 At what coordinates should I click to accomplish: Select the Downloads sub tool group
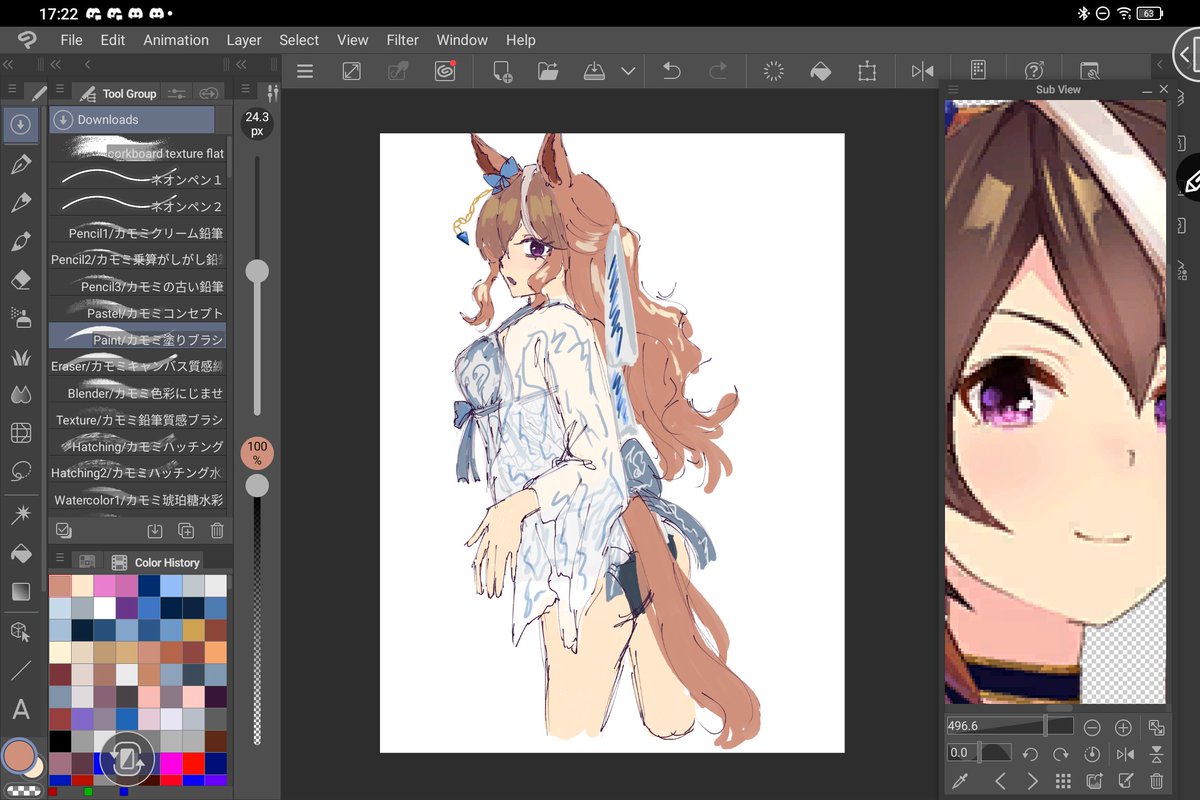[x=132, y=120]
